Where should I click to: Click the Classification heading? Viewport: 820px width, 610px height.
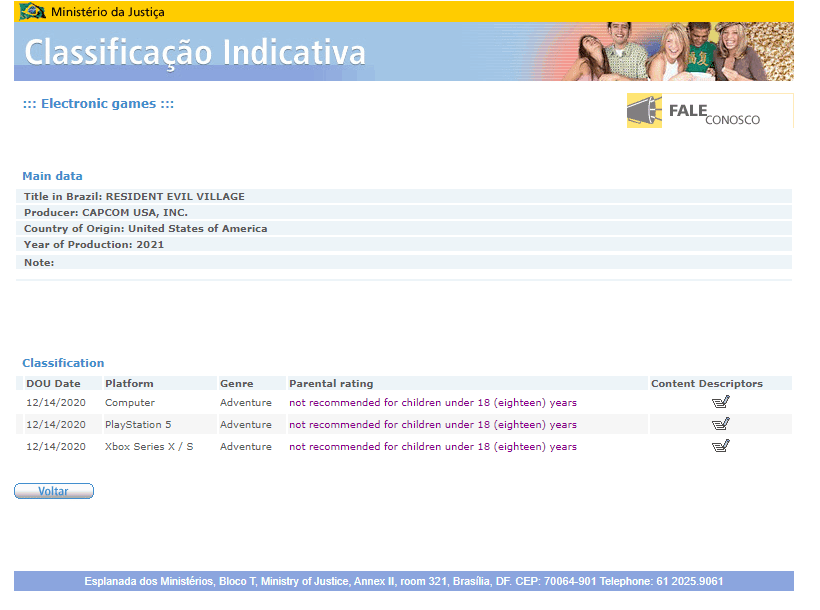[63, 363]
